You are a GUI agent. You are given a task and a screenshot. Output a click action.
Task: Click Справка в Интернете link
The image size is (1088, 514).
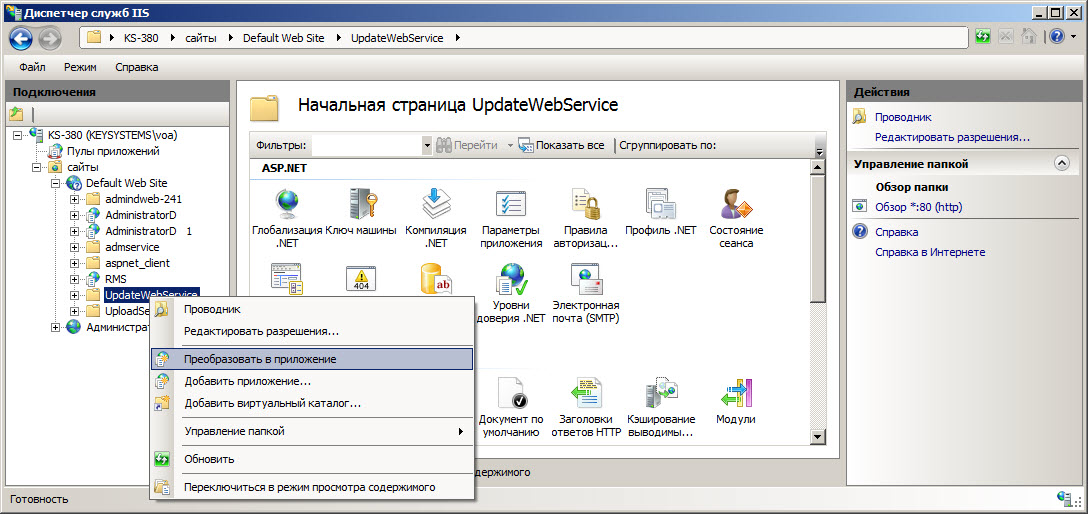pyautogui.click(x=930, y=252)
